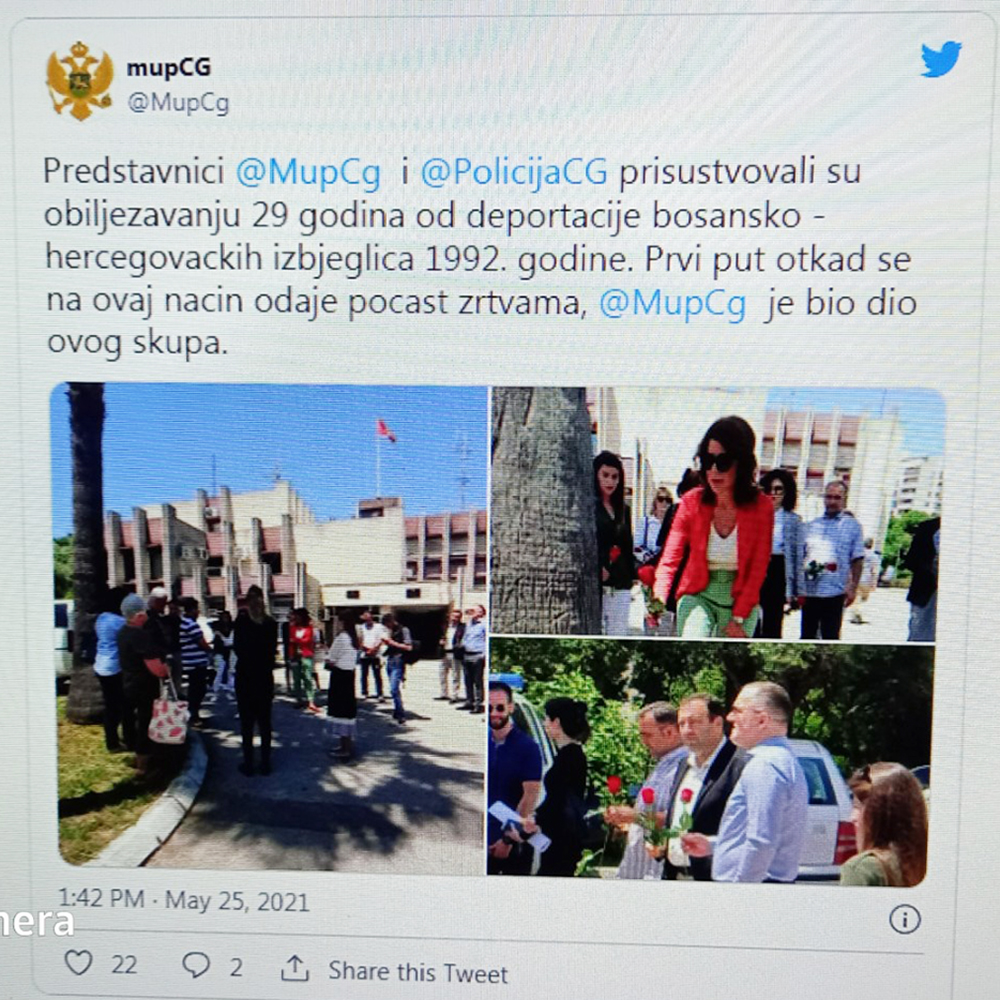Open the left photo of gathering at building
This screenshot has width=1000, height=1000.
coord(270,626)
